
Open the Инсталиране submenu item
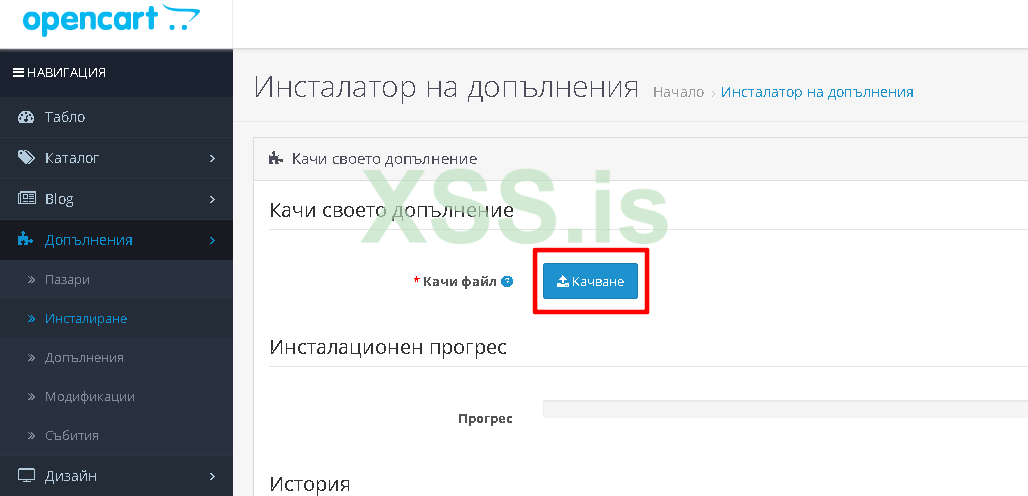[x=116, y=319]
